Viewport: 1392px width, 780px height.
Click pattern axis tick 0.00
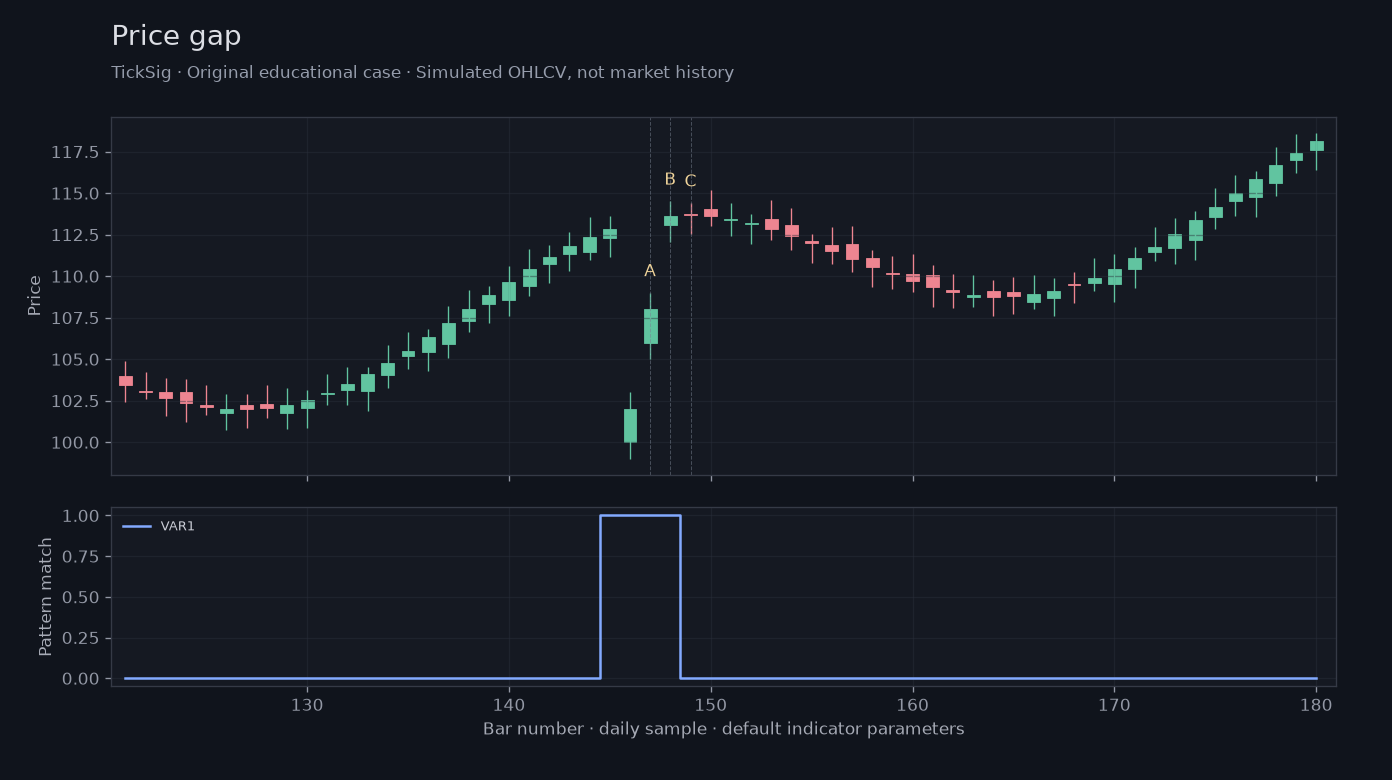[x=81, y=678]
